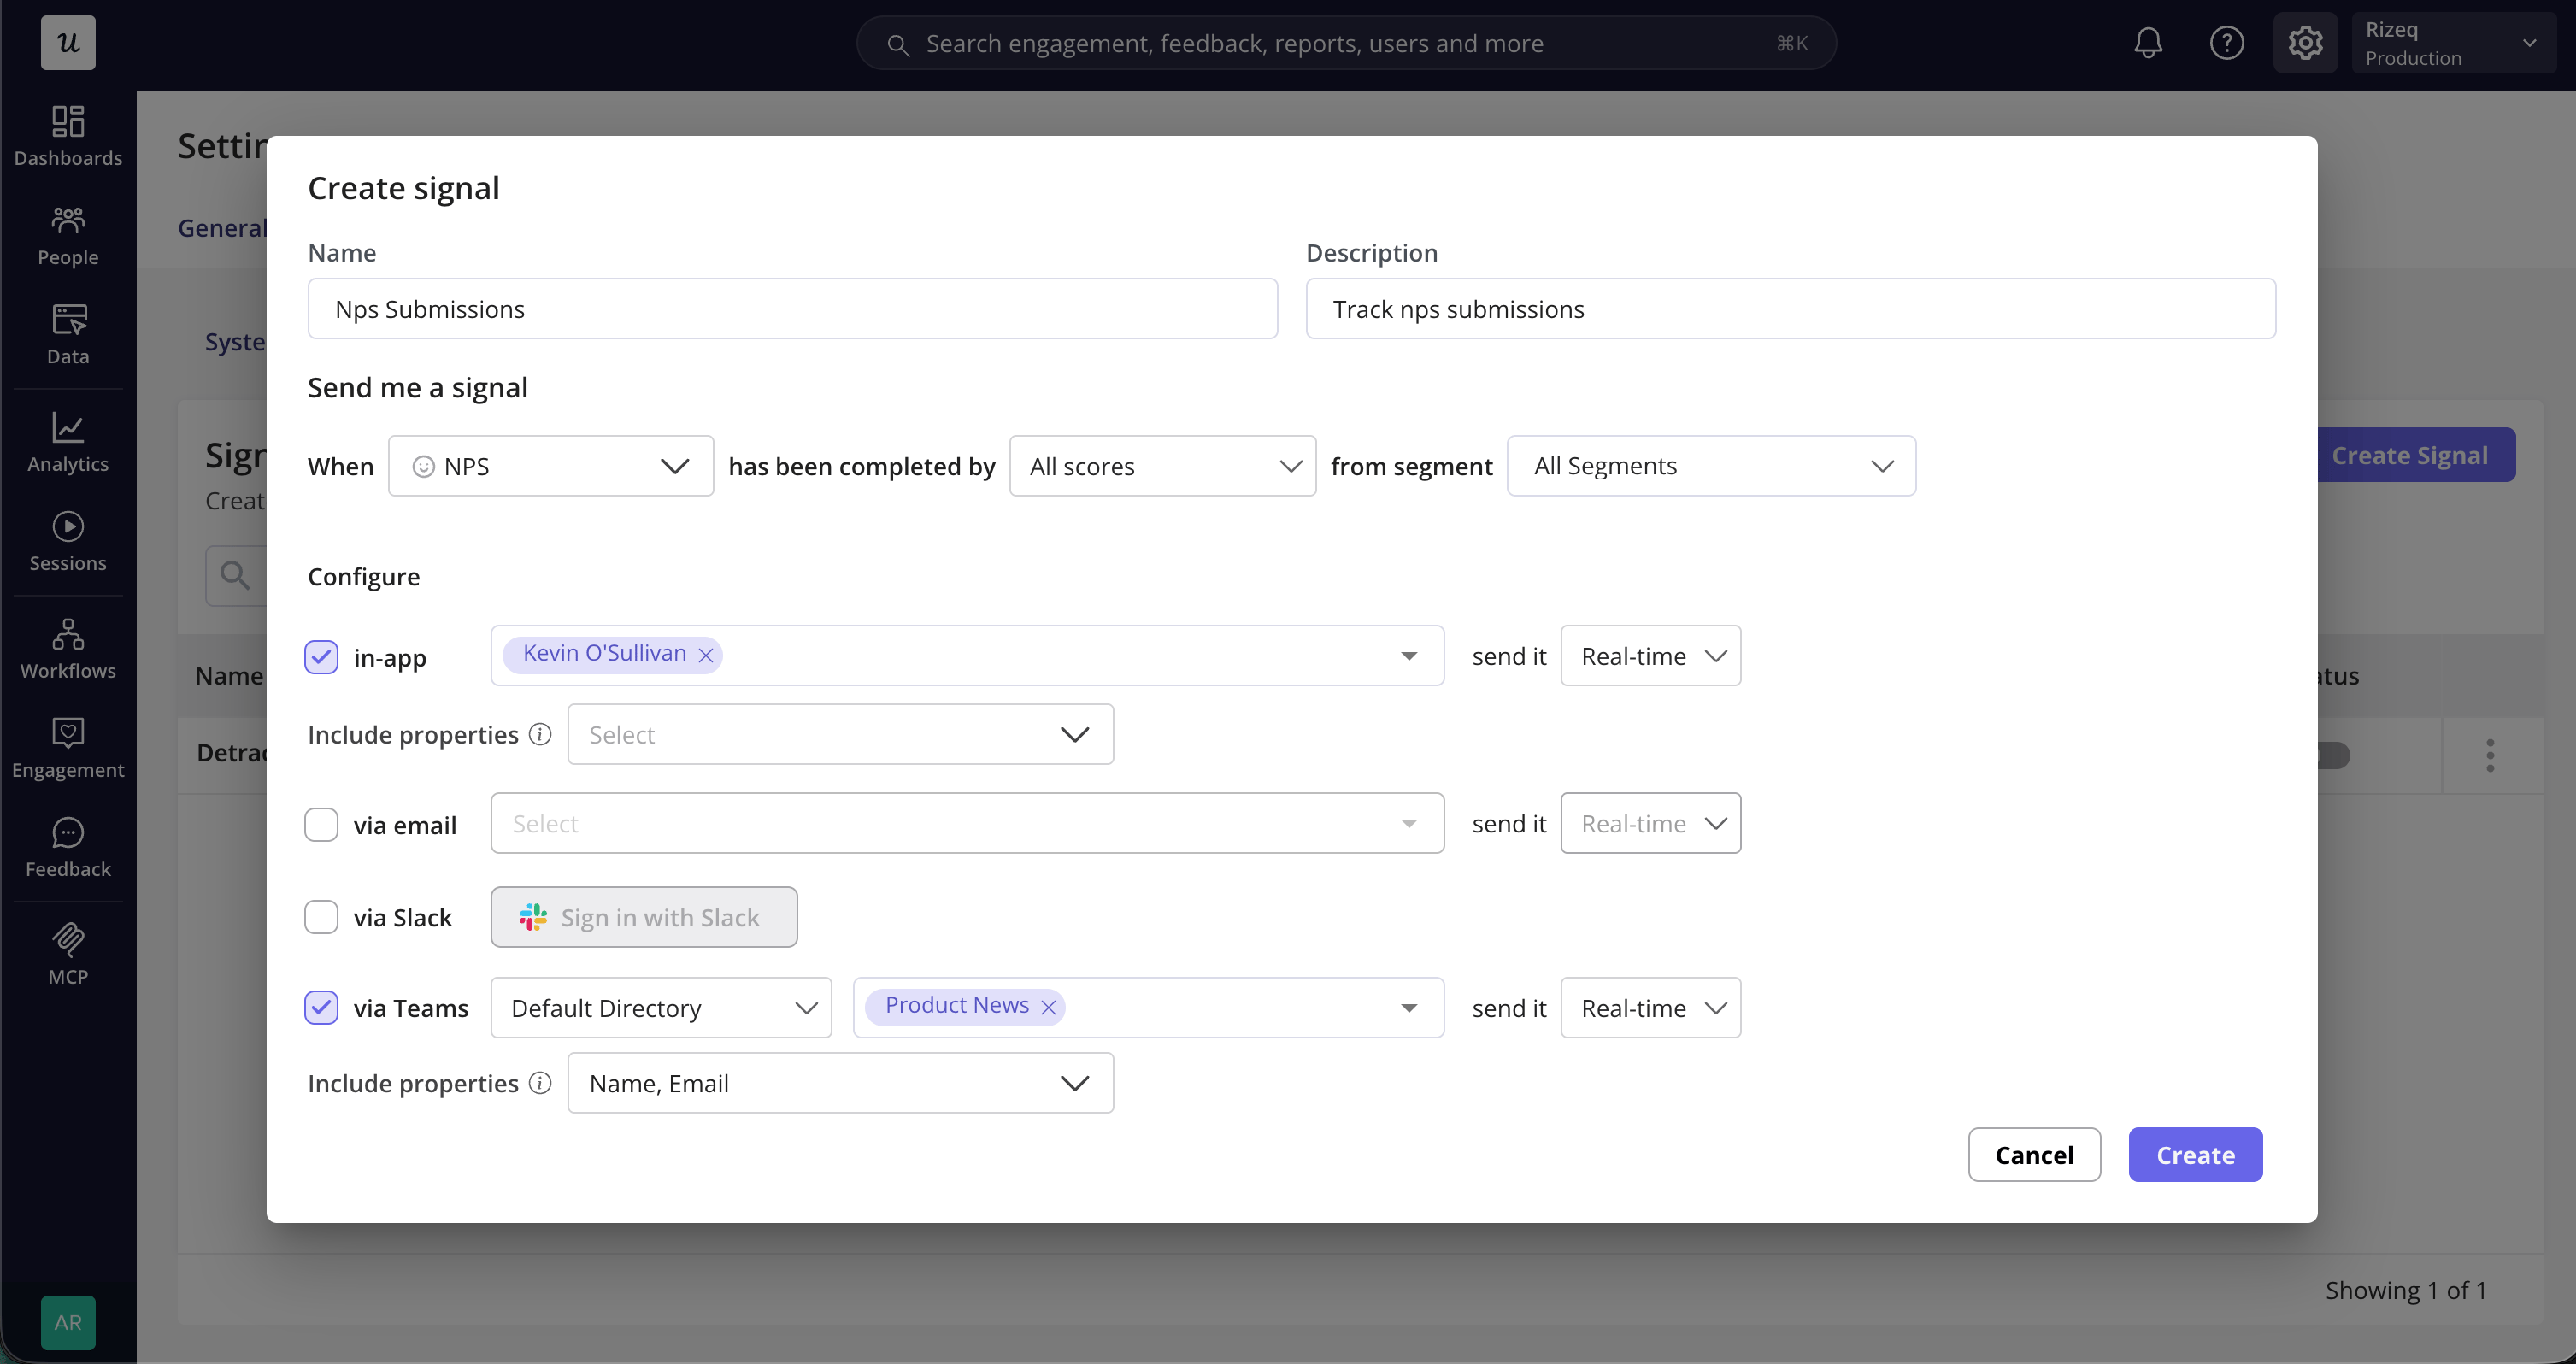Open the settings gear icon
Image resolution: width=2576 pixels, height=1364 pixels.
[2305, 43]
